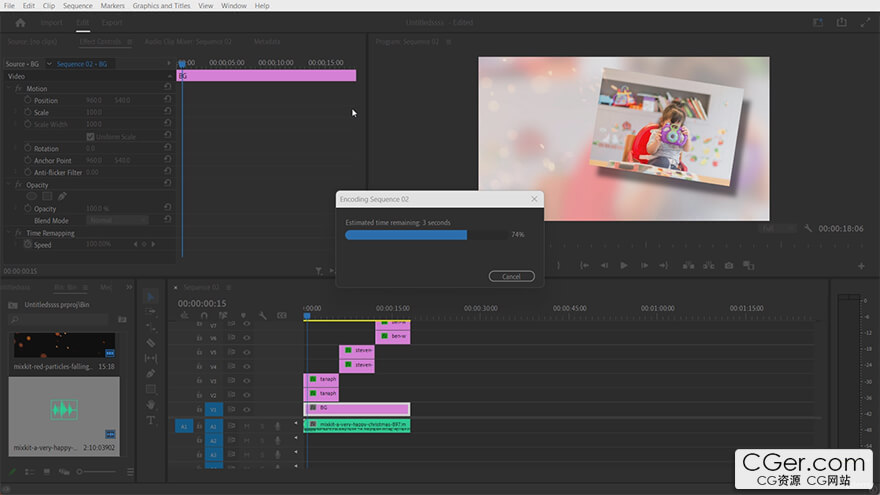Open the Graphics and Titles menu
The image size is (880, 495).
[161, 6]
